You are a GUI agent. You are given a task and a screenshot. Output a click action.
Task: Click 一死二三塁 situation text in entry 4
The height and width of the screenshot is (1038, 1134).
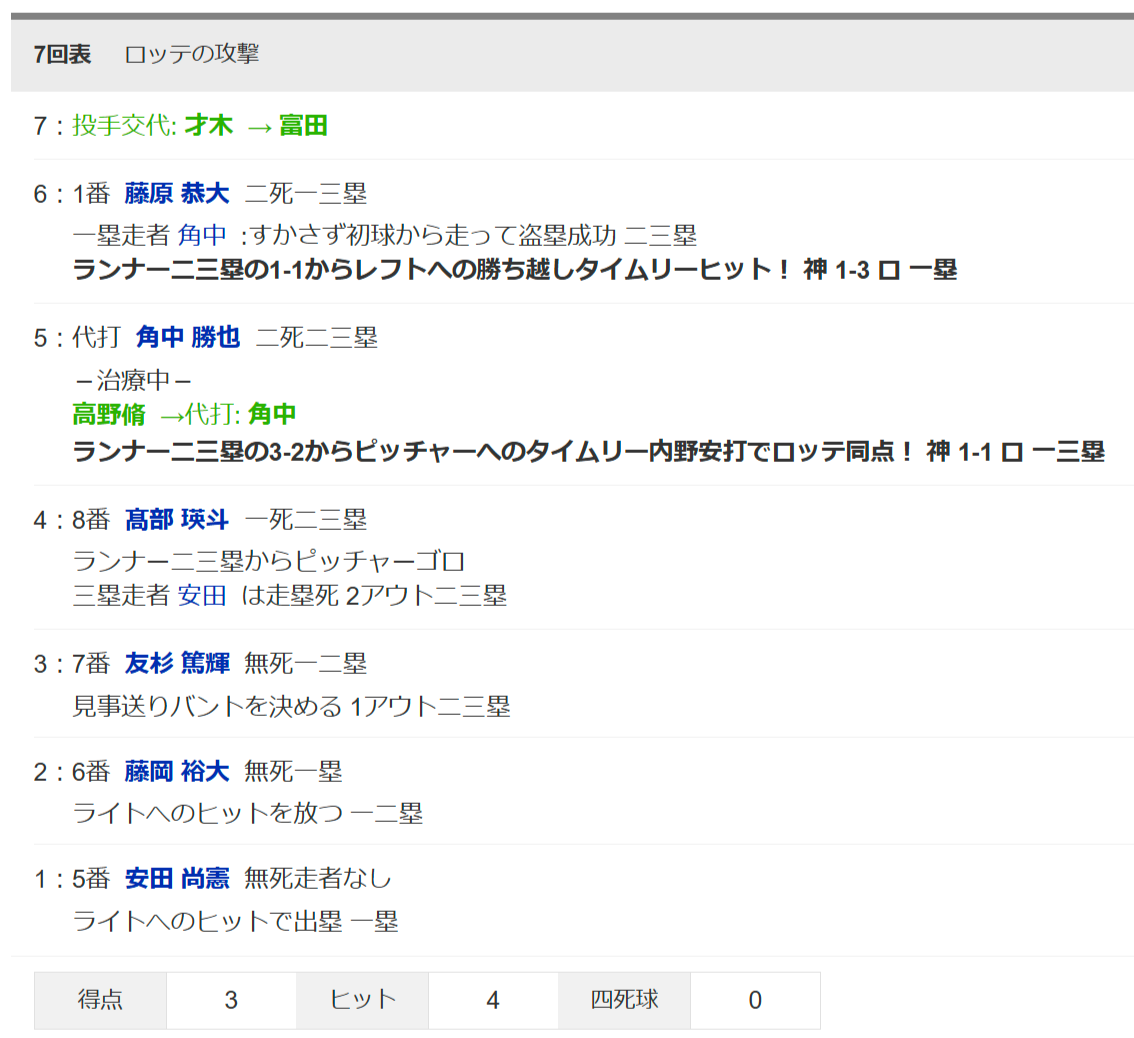(306, 519)
